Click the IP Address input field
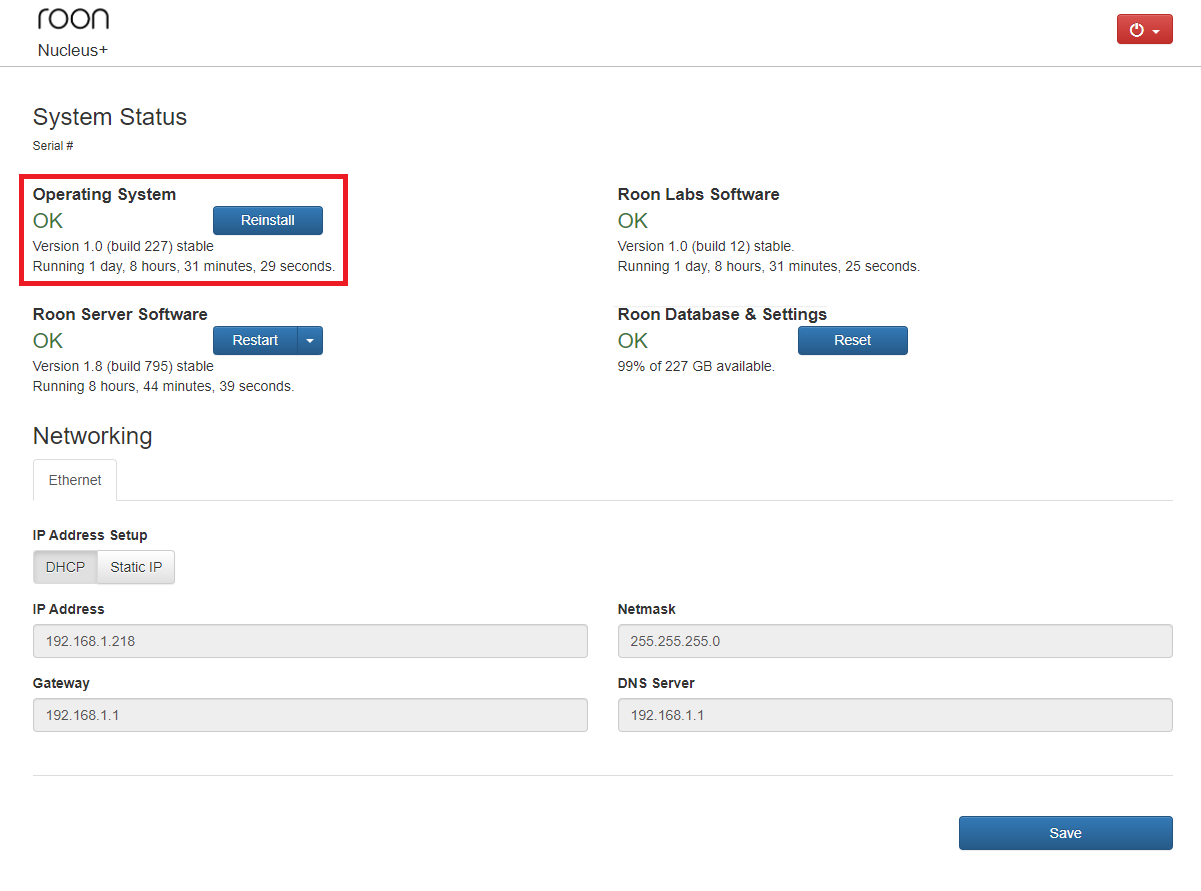 tap(310, 641)
